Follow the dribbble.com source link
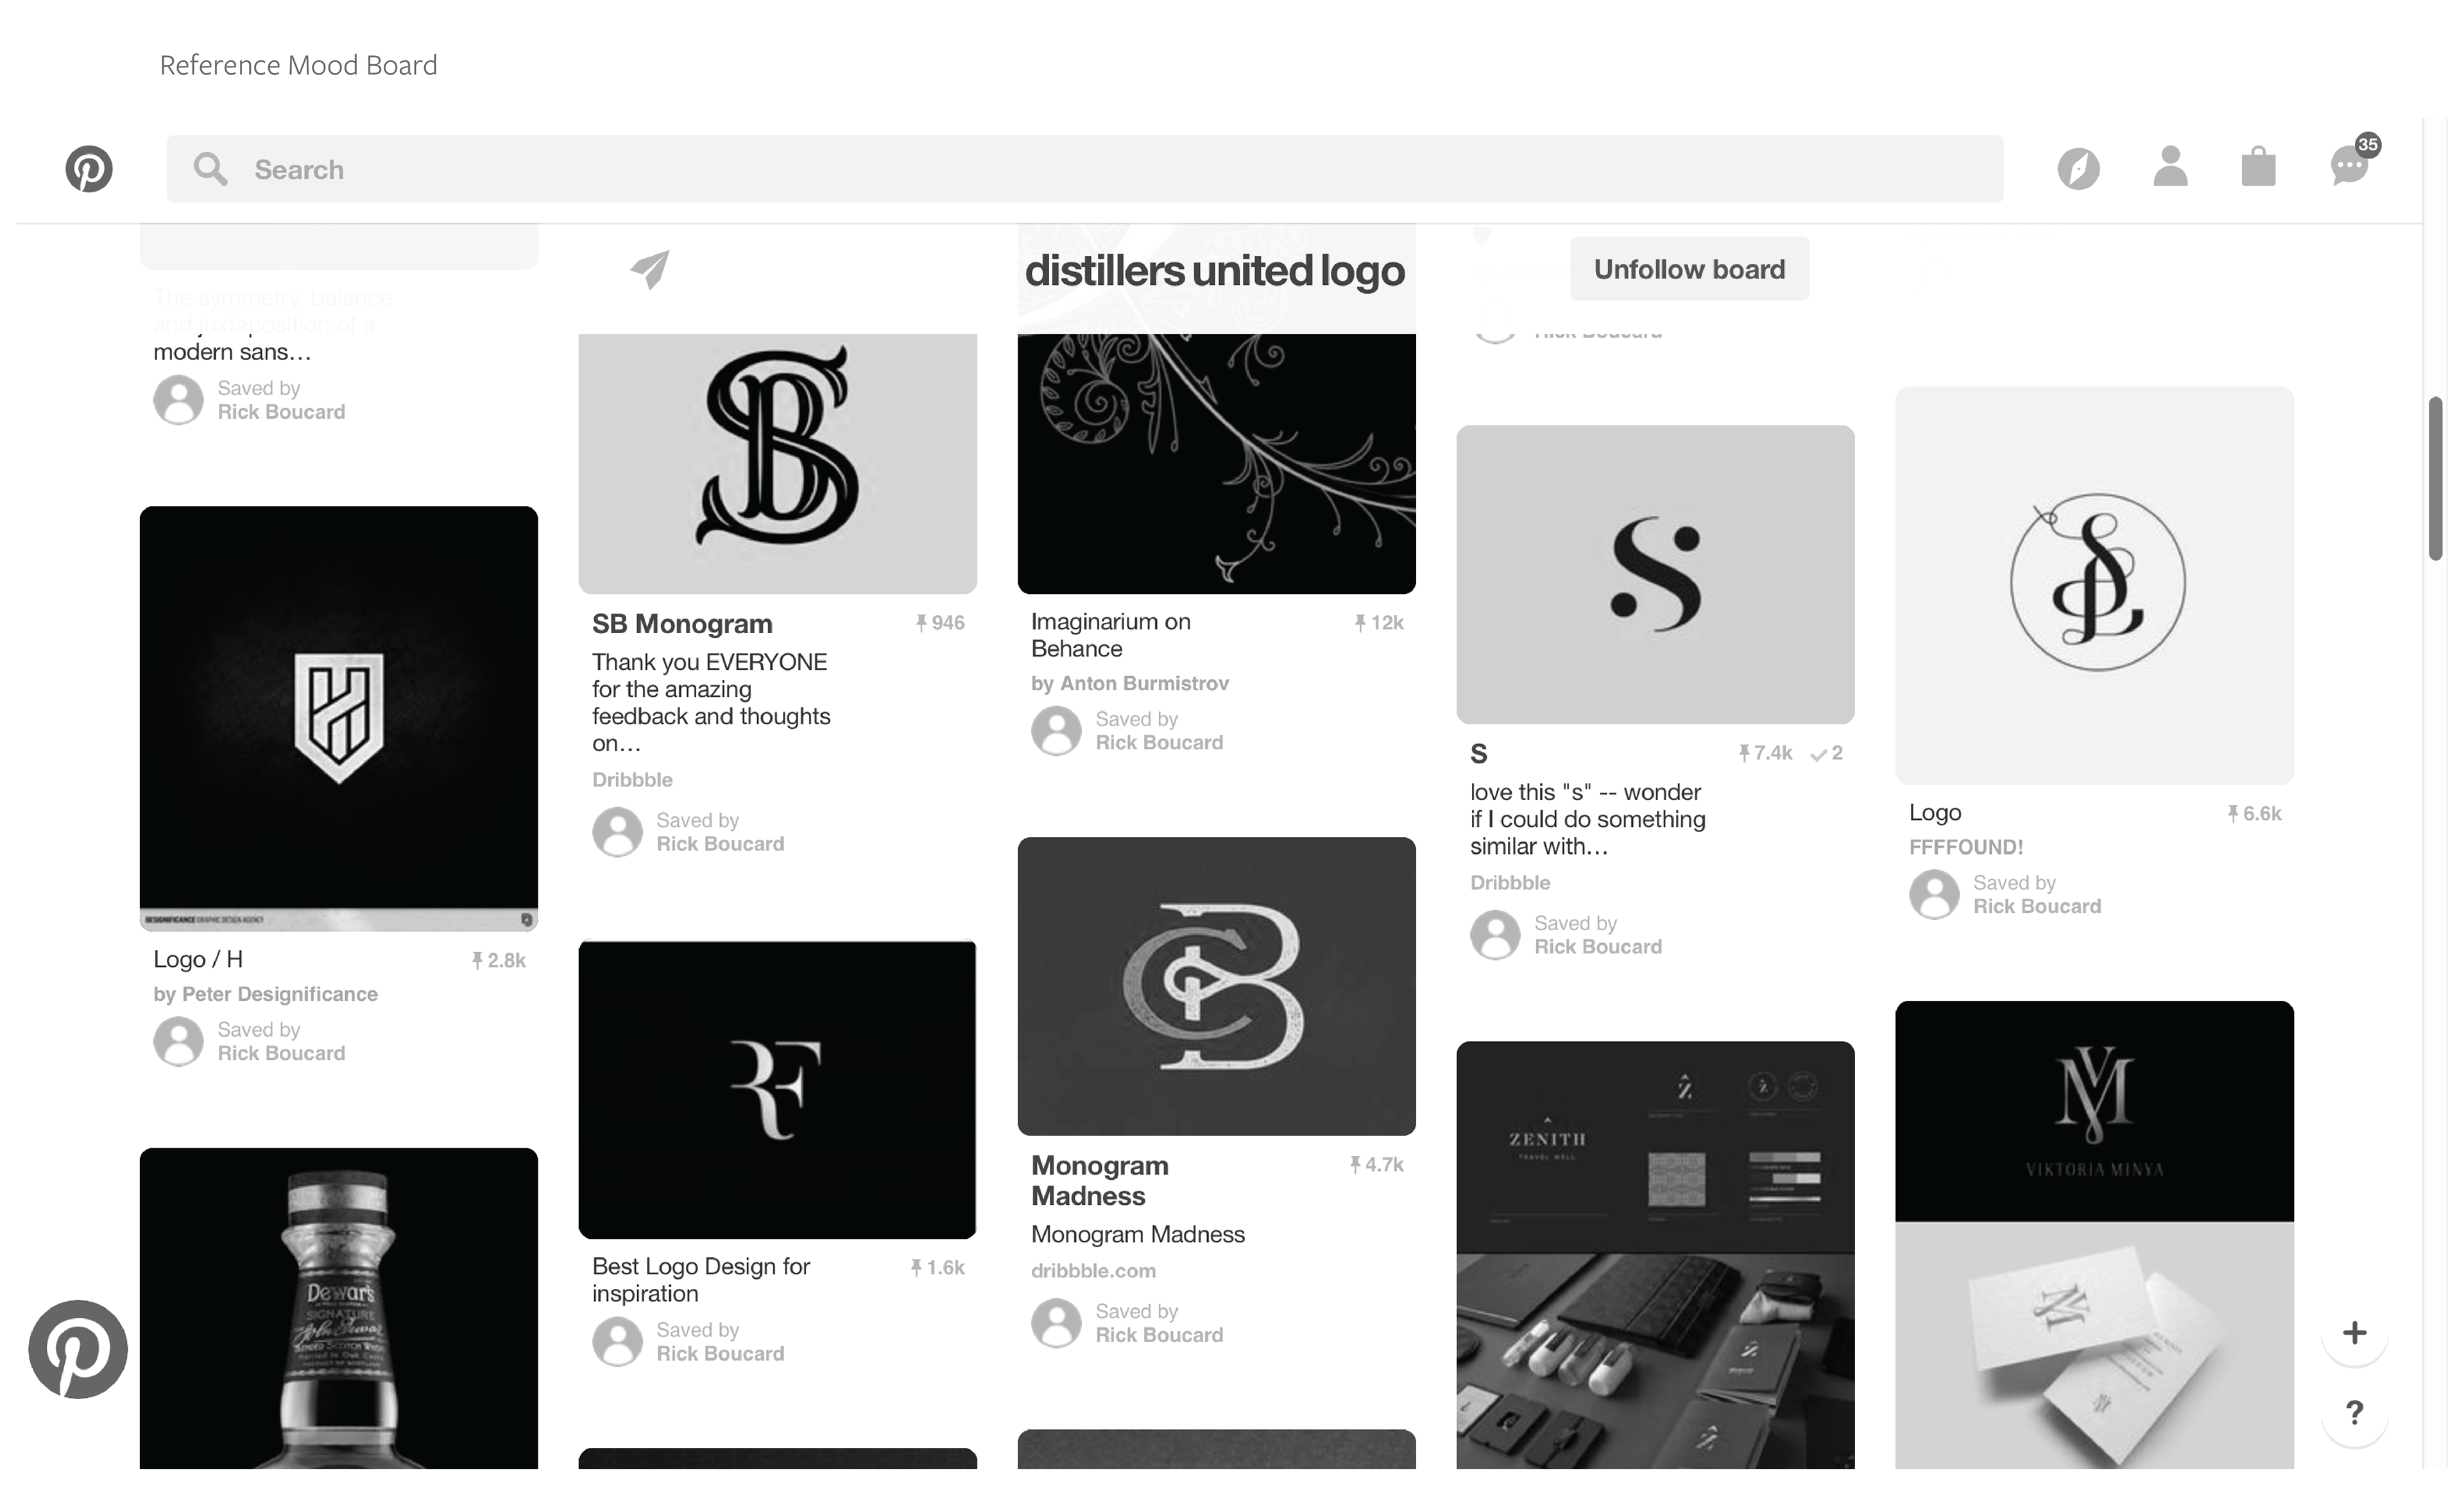Screen dimensions: 2464x1489 1093,1271
